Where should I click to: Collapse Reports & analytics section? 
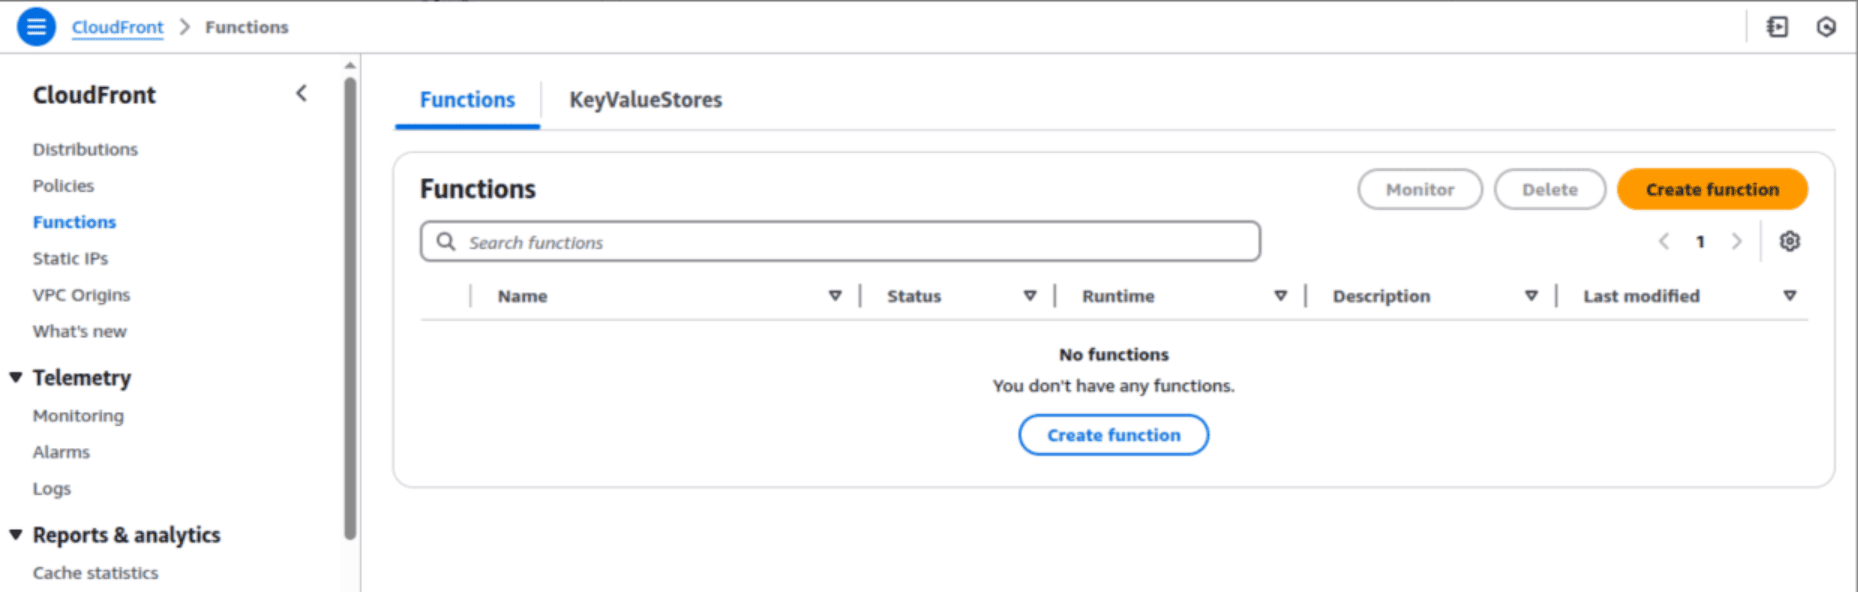16,535
